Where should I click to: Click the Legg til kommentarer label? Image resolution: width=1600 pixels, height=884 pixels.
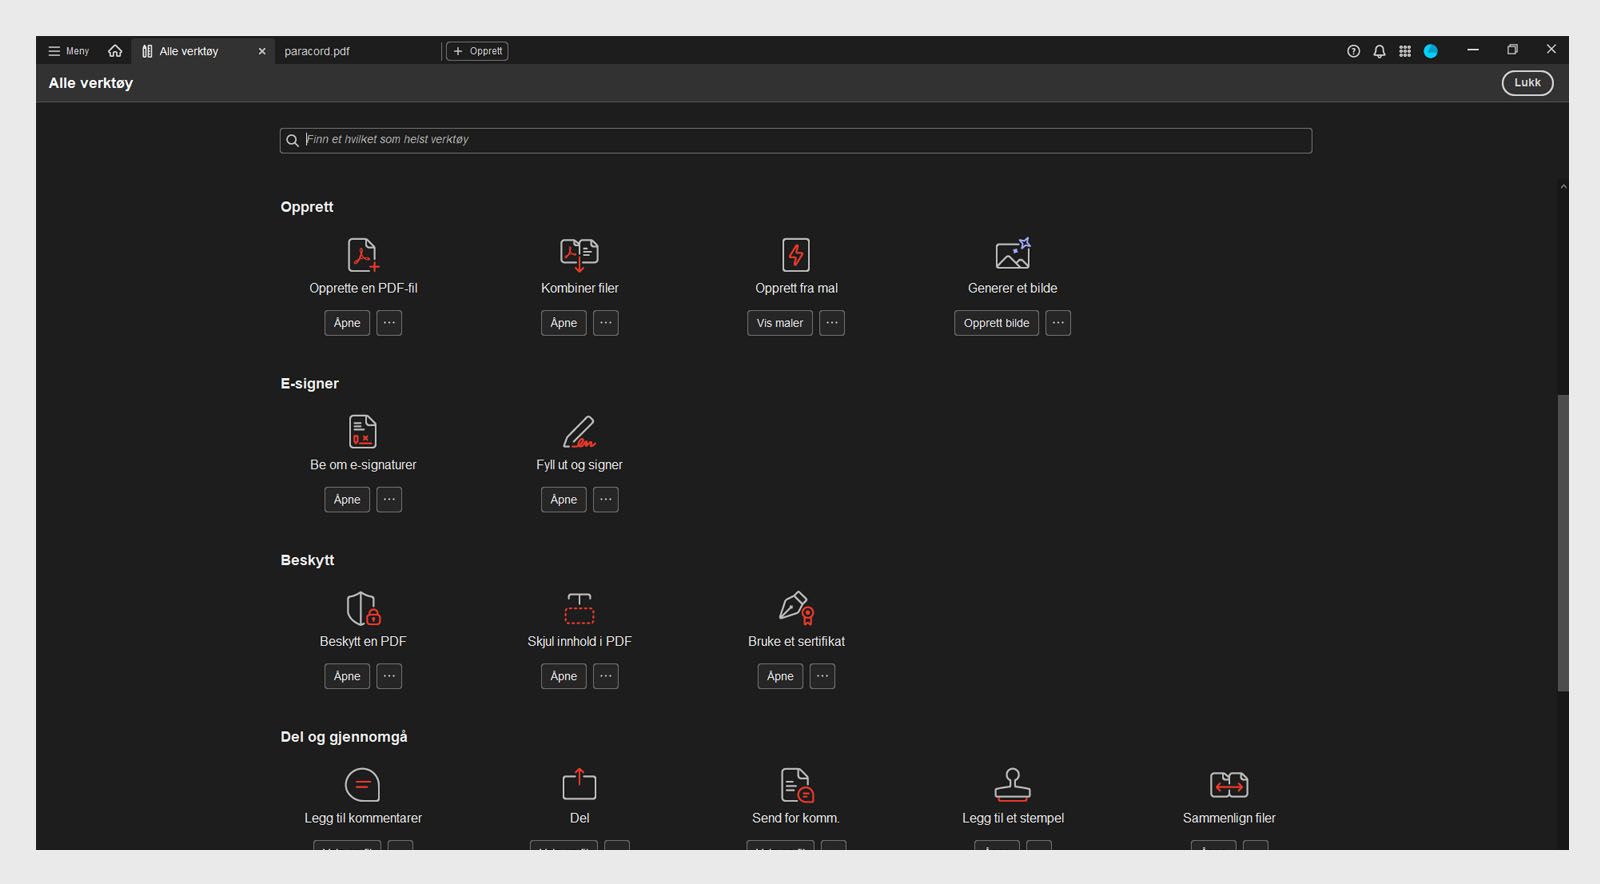(363, 818)
